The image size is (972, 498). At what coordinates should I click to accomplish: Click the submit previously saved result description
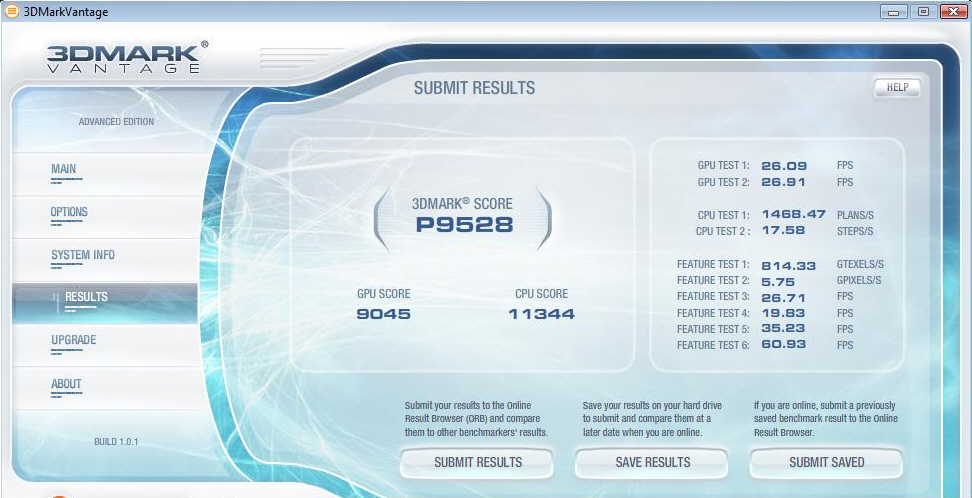[x=826, y=419]
